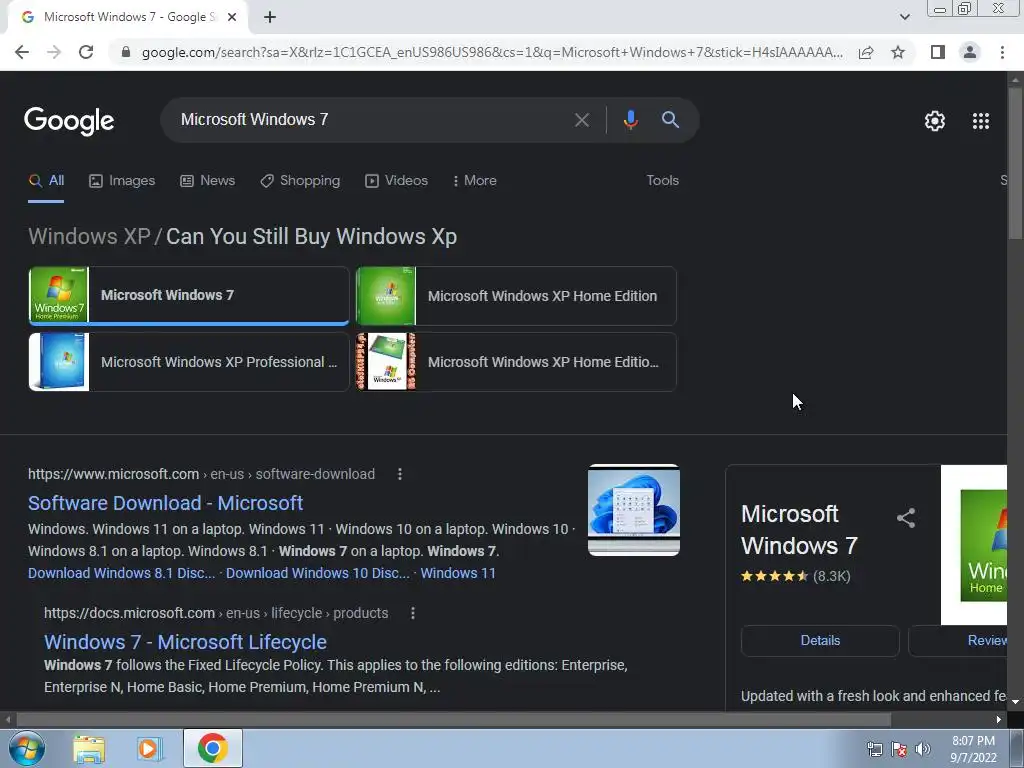
Task: Go back to the previous page
Action: coord(22,52)
